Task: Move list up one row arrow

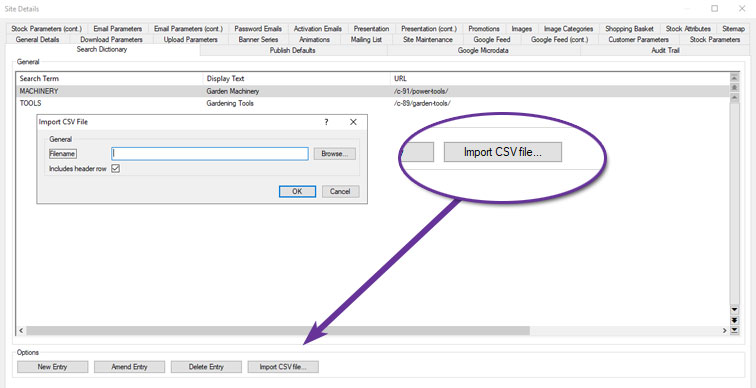Action: click(734, 97)
